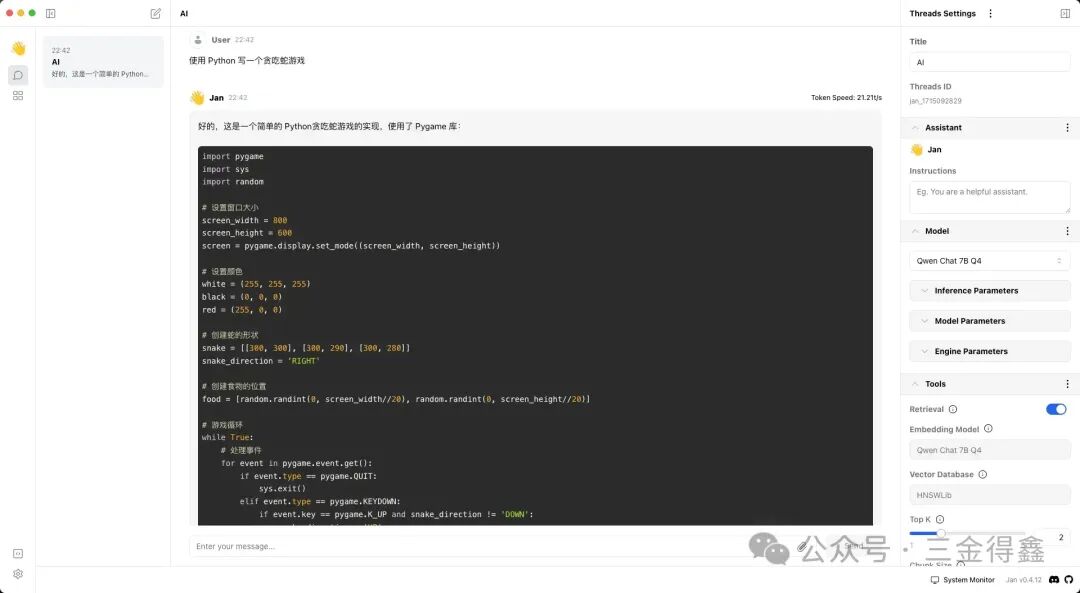Click the Title input field containing AI
This screenshot has height=593, width=1080.
click(x=990, y=62)
